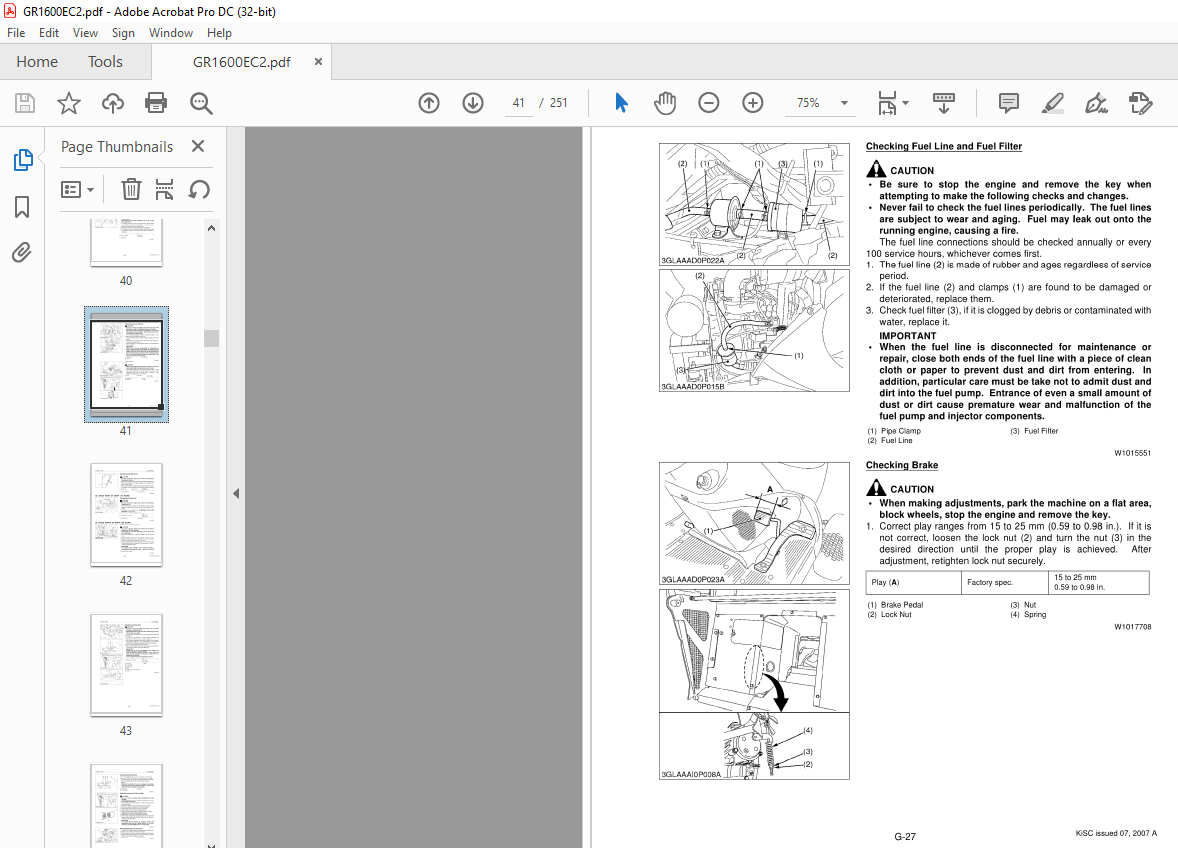This screenshot has width=1178, height=848.
Task: Click the 'G-27' page footer
Action: coord(905,836)
